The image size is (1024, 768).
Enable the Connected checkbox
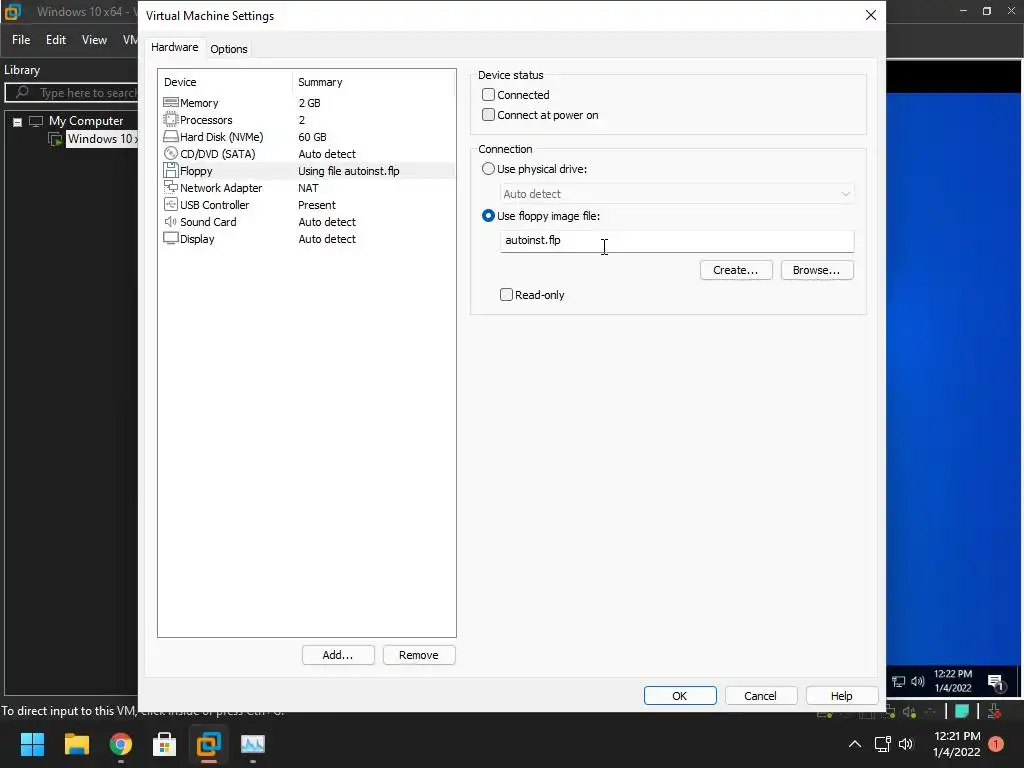pyautogui.click(x=488, y=95)
